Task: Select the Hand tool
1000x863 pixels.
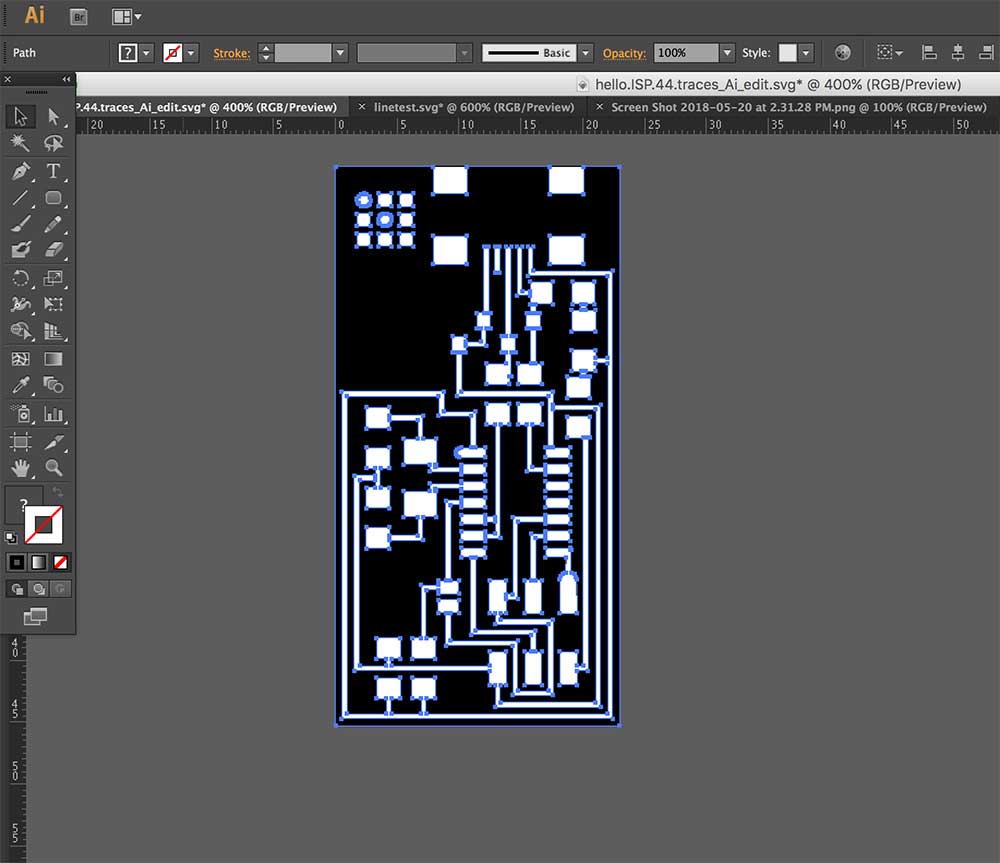Action: (20, 468)
